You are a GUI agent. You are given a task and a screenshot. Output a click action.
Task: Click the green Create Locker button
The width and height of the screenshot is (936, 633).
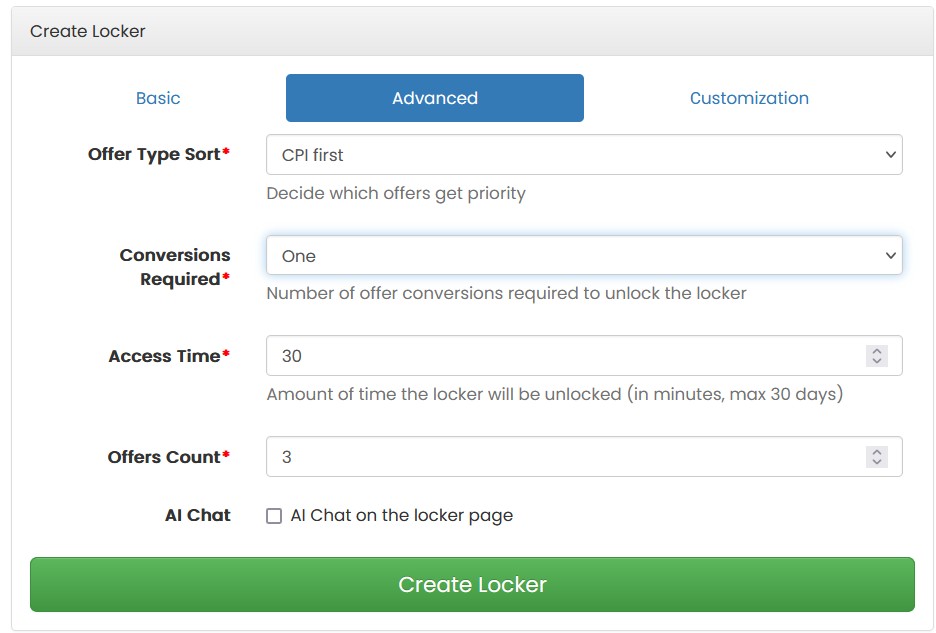[x=472, y=585]
